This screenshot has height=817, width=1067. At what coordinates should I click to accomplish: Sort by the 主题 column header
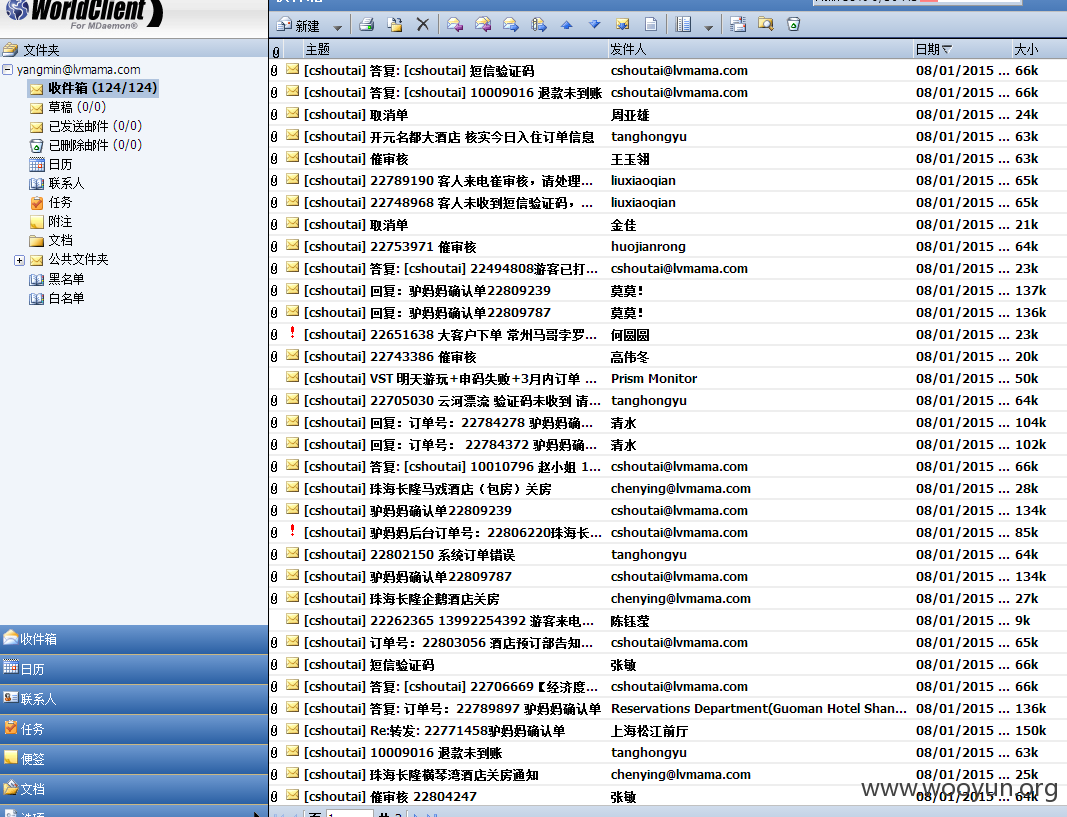[x=455, y=50]
